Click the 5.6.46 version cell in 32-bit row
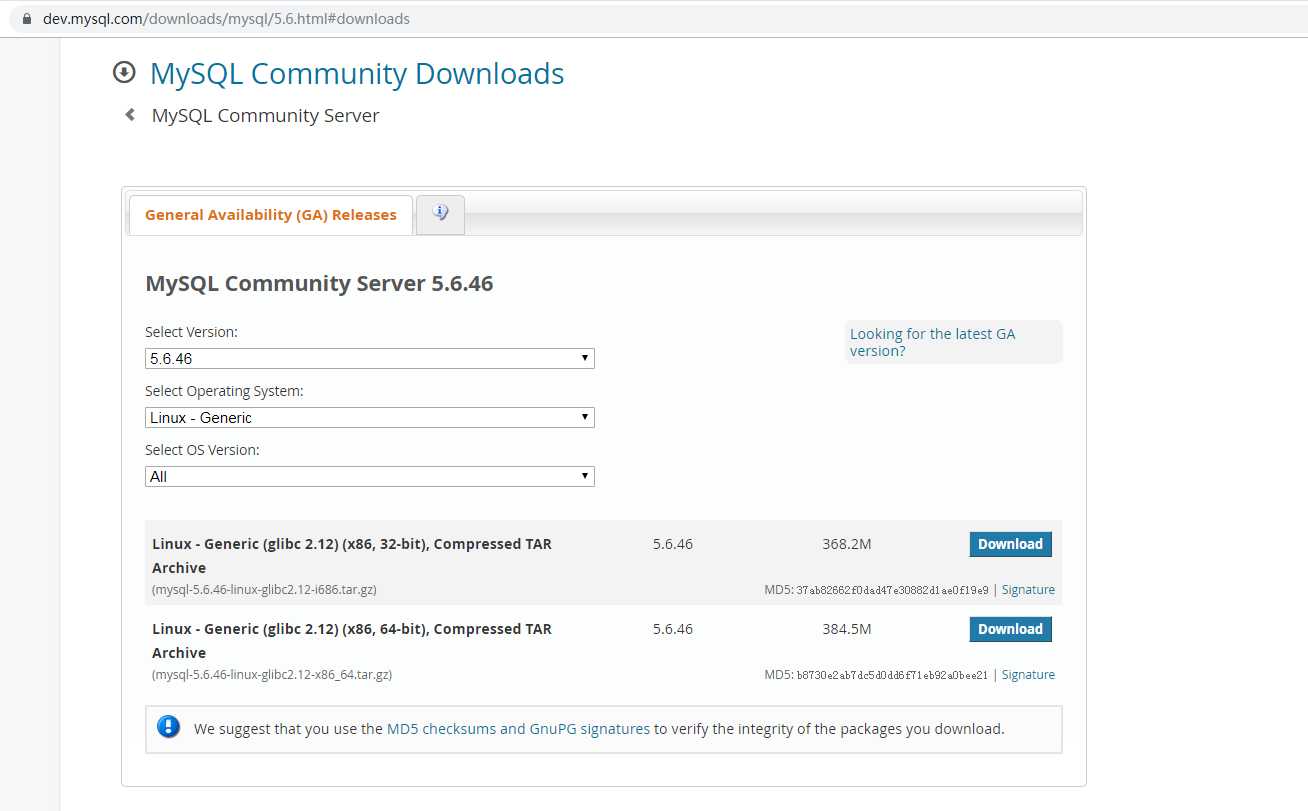This screenshot has width=1308, height=811. click(673, 544)
